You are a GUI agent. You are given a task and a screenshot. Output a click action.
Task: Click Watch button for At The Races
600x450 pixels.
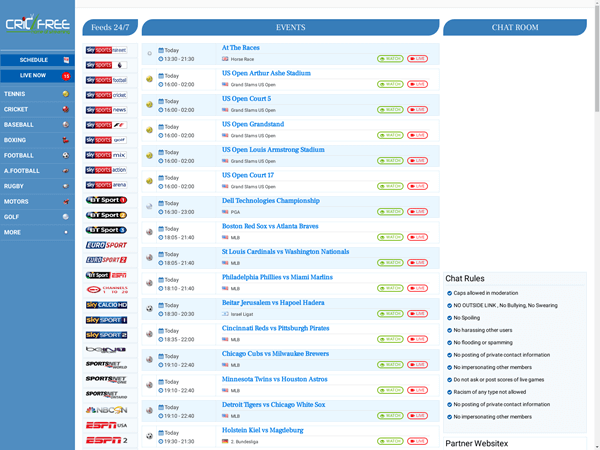tap(390, 59)
